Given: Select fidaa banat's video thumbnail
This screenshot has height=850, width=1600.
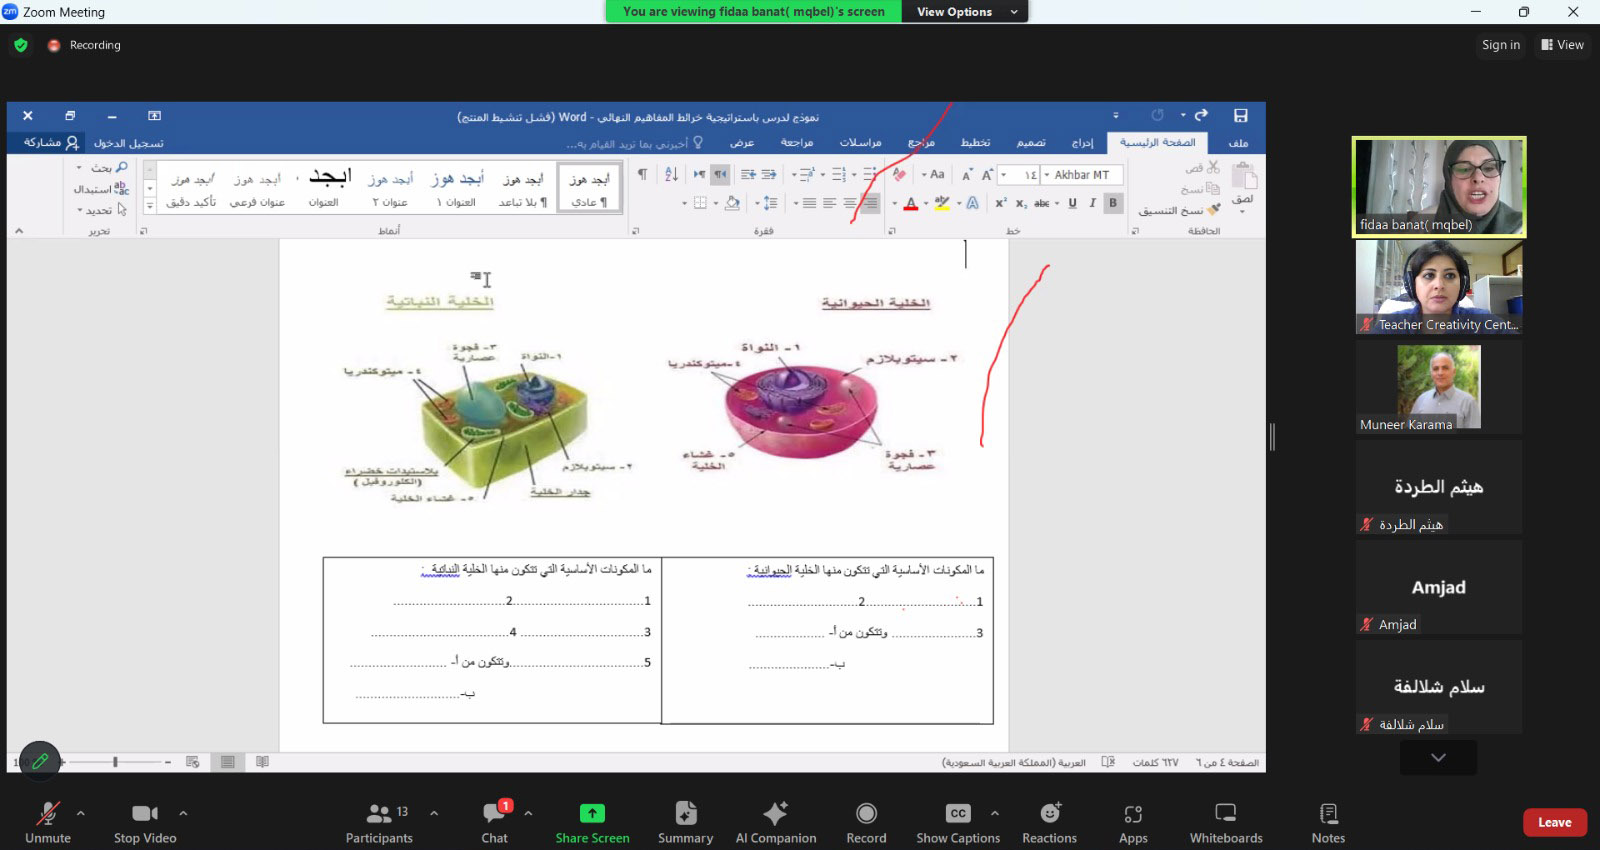Looking at the screenshot, I should point(1438,187).
